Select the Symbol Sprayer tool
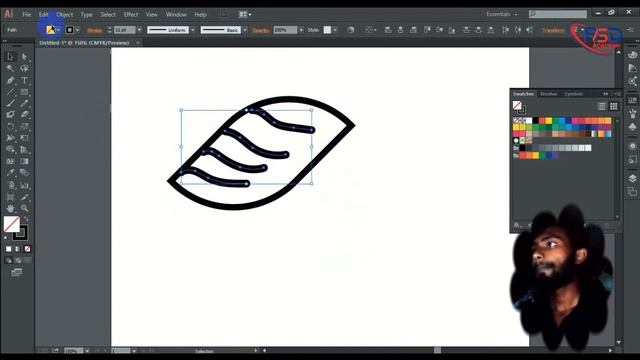Viewport: 640px width, 360px height. pos(11,185)
